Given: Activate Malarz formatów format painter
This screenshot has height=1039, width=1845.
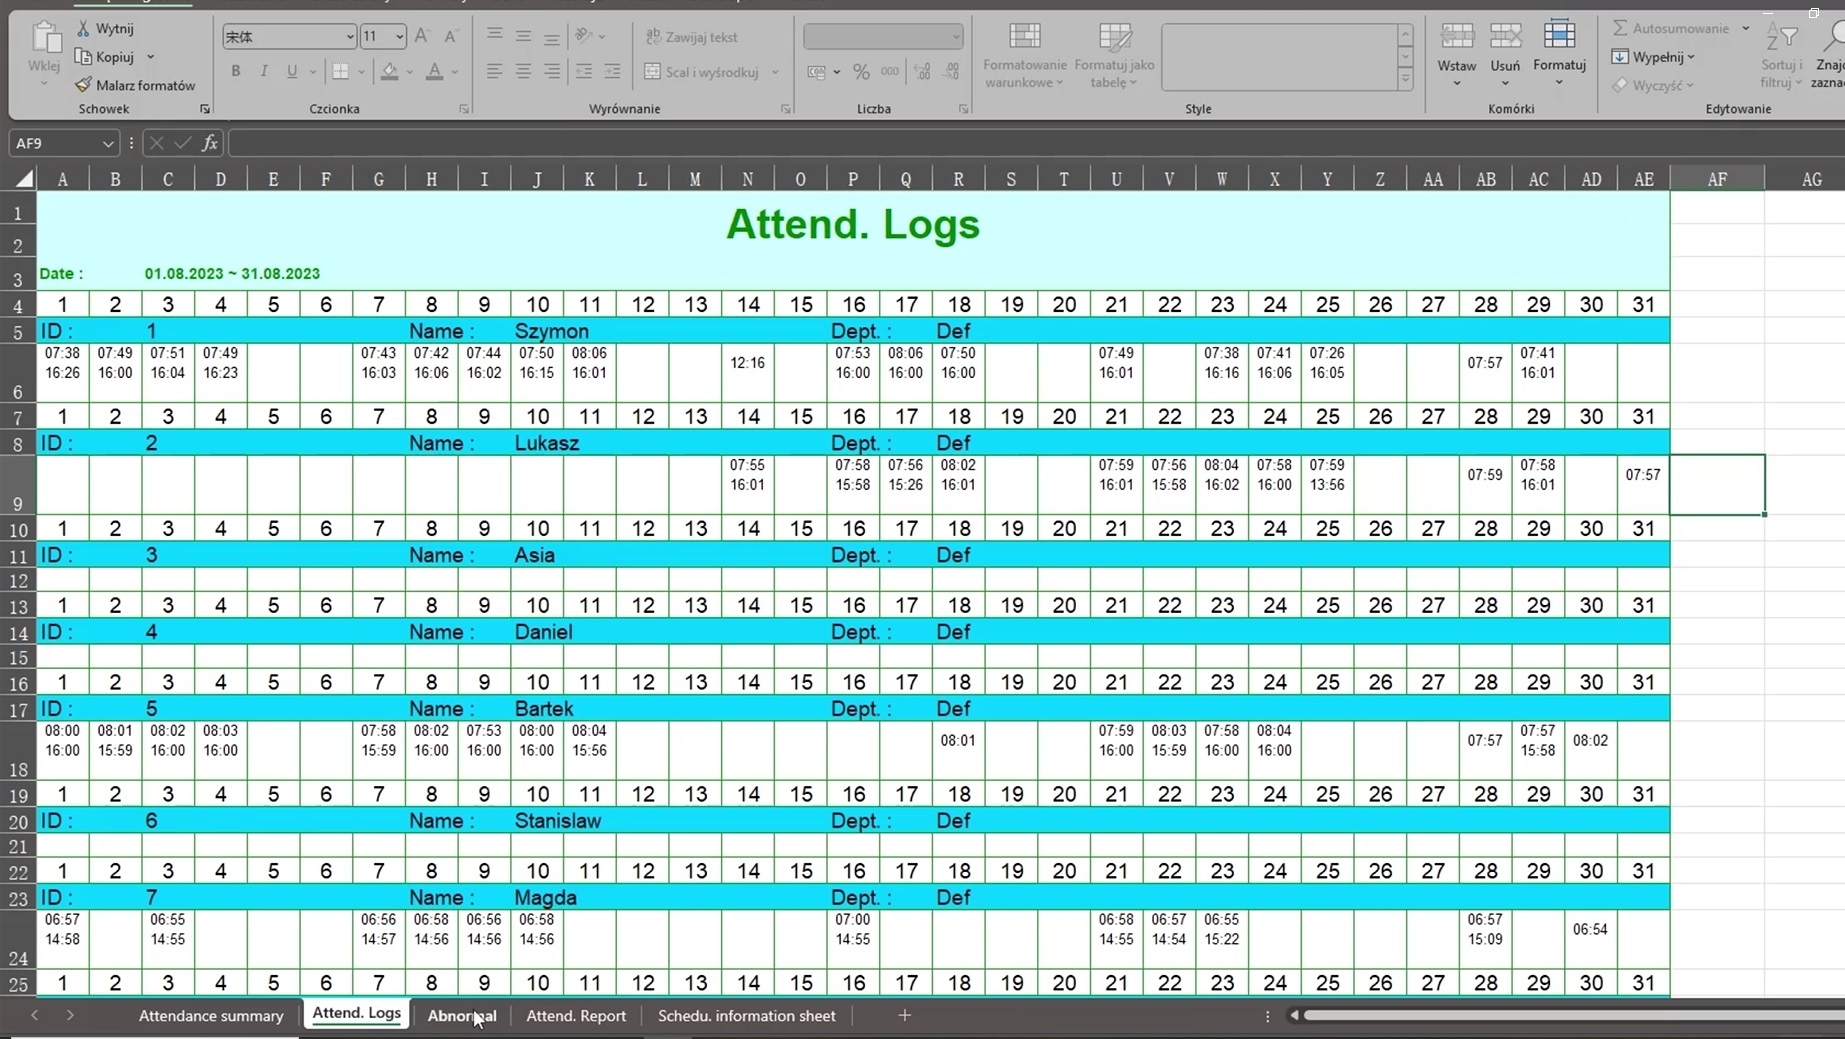Looking at the screenshot, I should coord(135,85).
